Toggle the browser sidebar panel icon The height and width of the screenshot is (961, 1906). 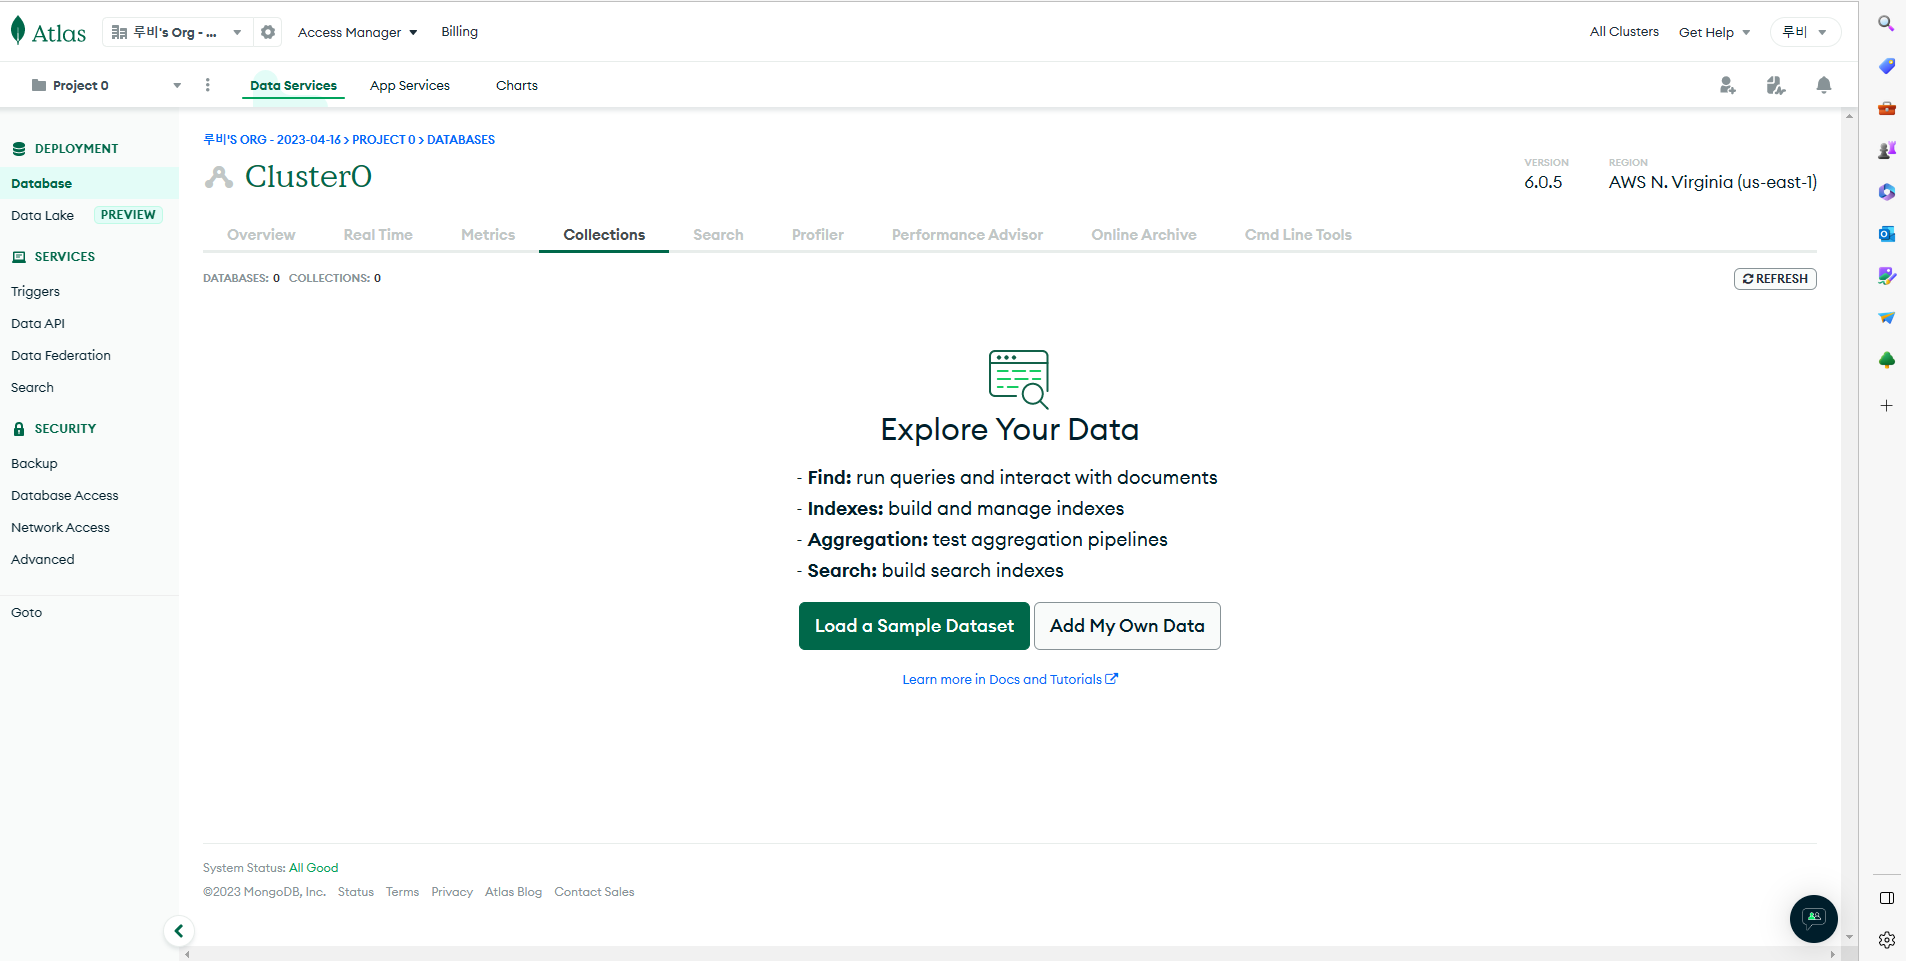coord(1886,898)
